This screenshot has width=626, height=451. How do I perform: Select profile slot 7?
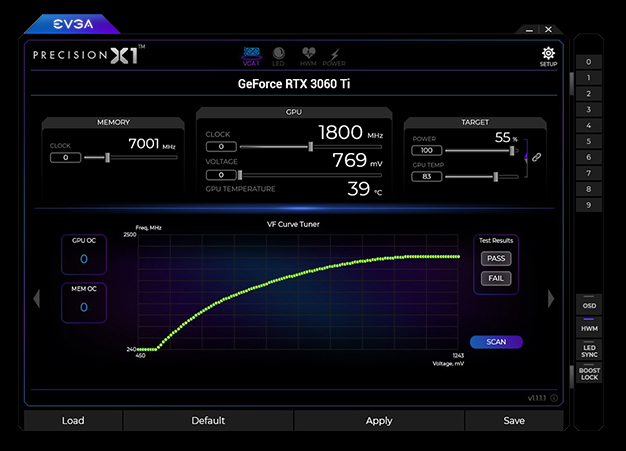588,173
